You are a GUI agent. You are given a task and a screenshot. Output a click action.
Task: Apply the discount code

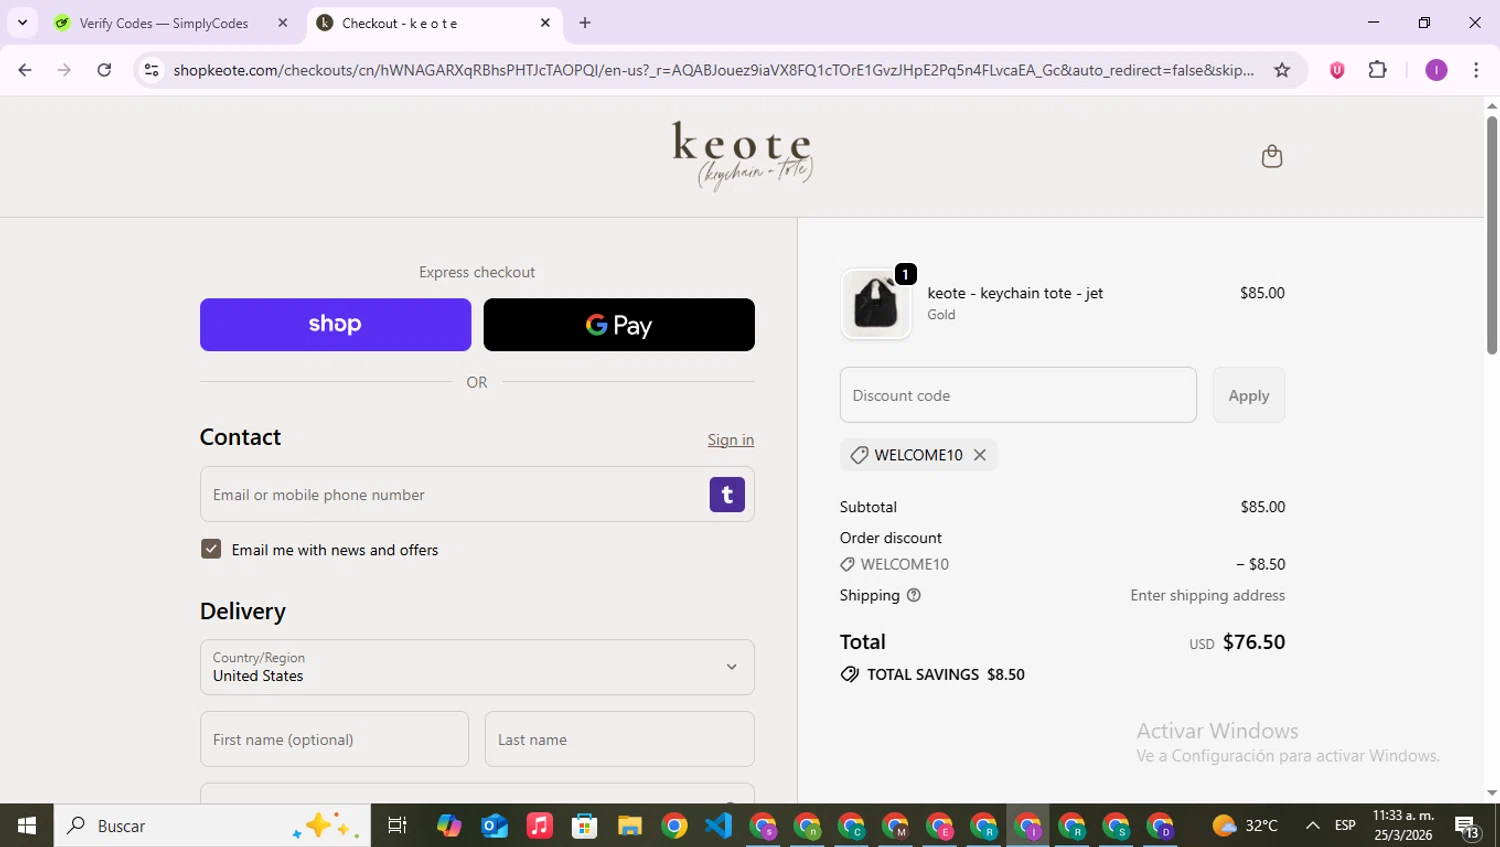click(x=1248, y=395)
